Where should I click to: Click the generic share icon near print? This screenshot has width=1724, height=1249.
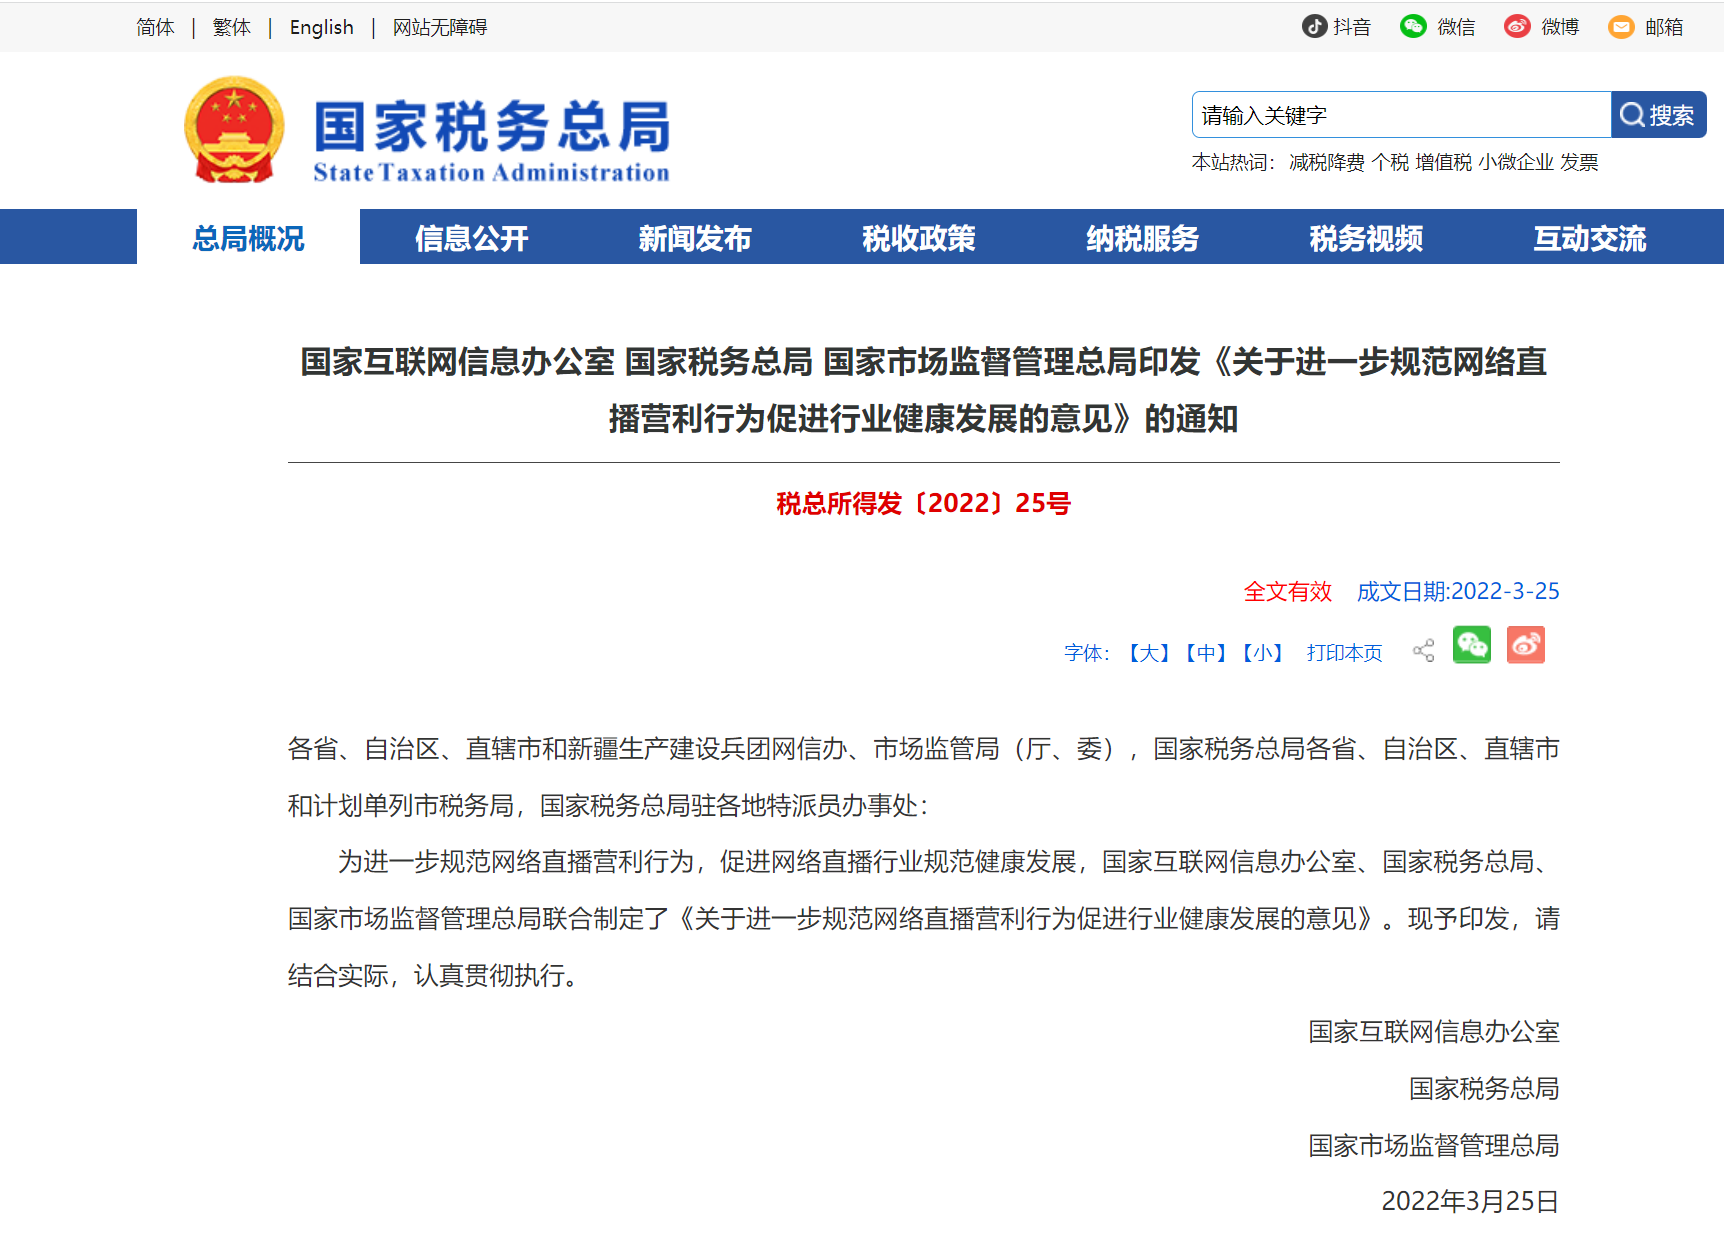[1423, 651]
